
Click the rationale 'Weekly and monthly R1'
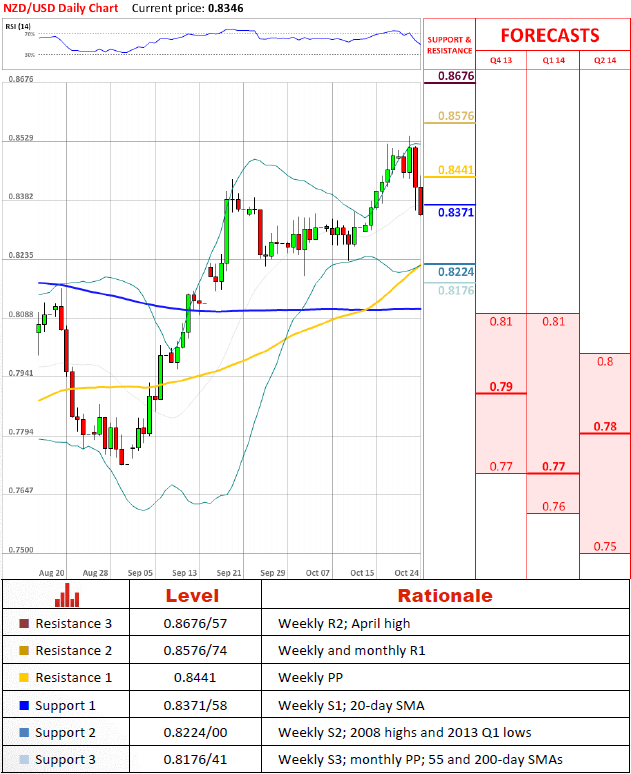pos(352,651)
